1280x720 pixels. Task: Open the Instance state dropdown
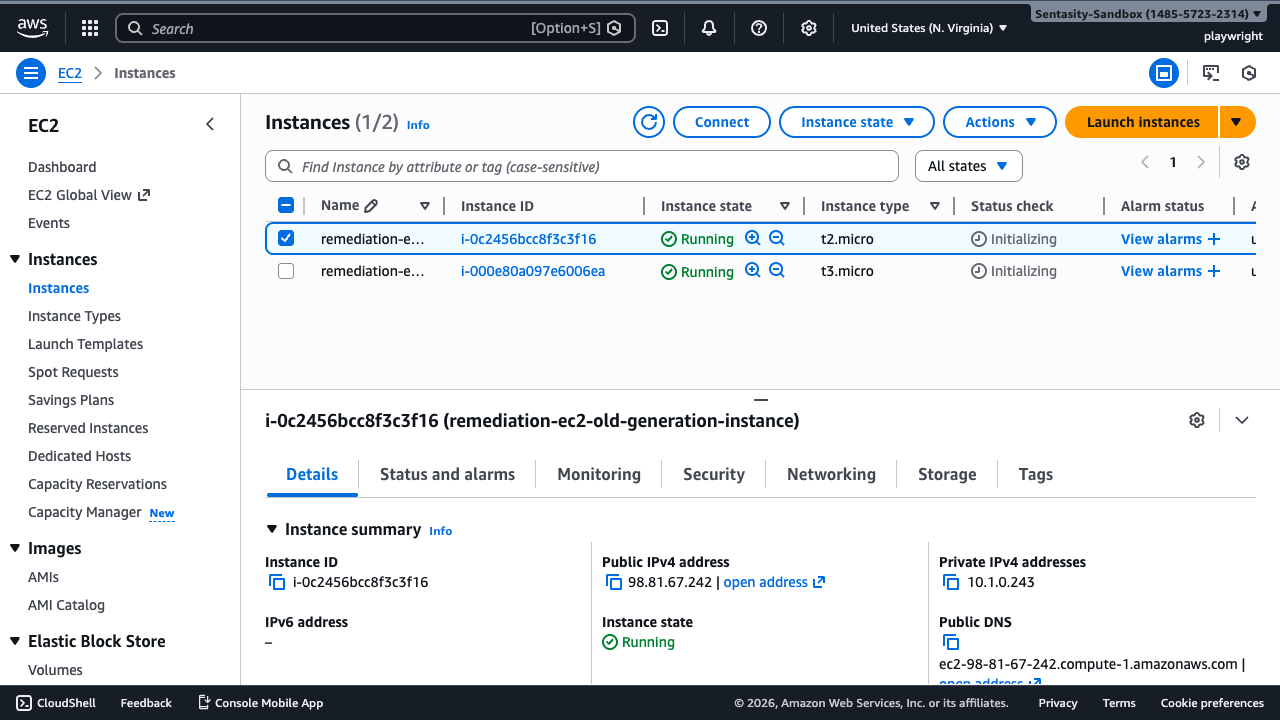(856, 121)
